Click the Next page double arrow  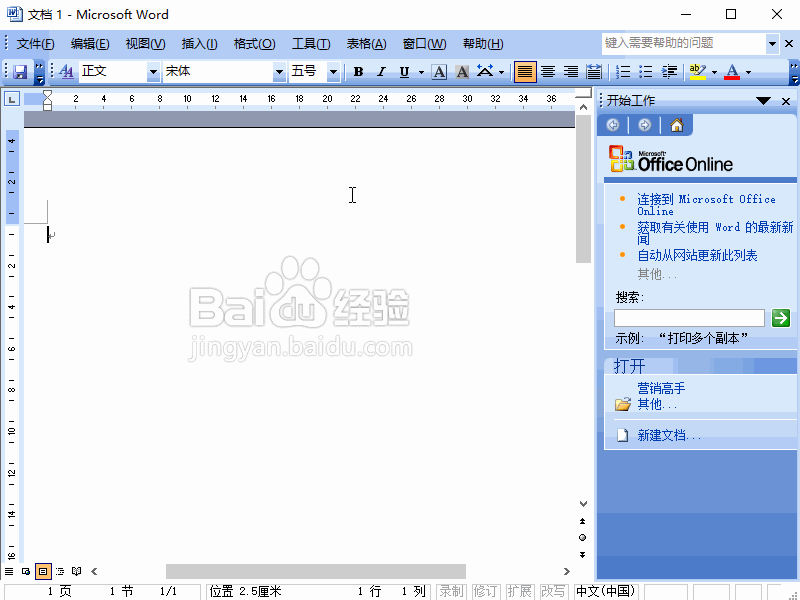(583, 555)
